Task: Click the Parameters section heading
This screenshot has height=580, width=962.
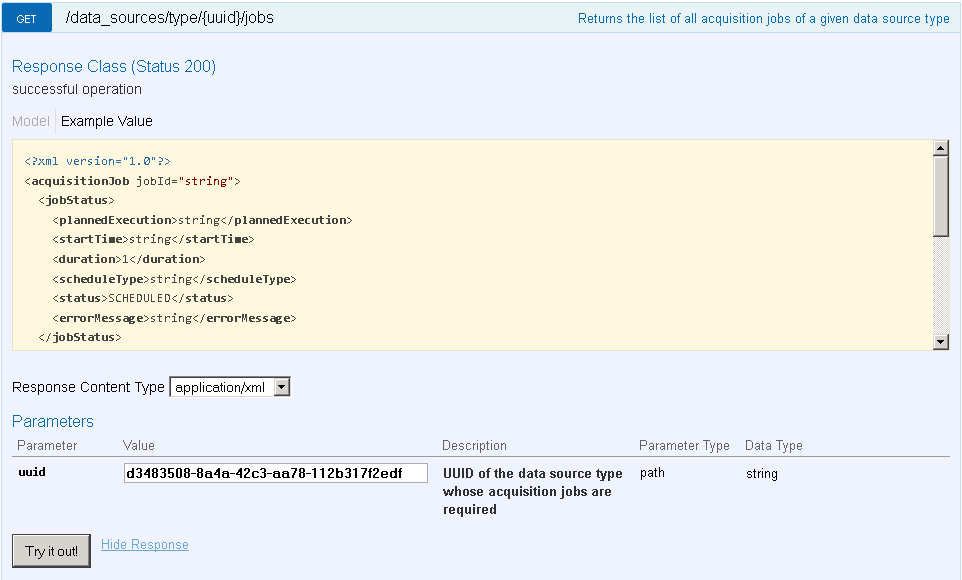Action: (x=53, y=422)
